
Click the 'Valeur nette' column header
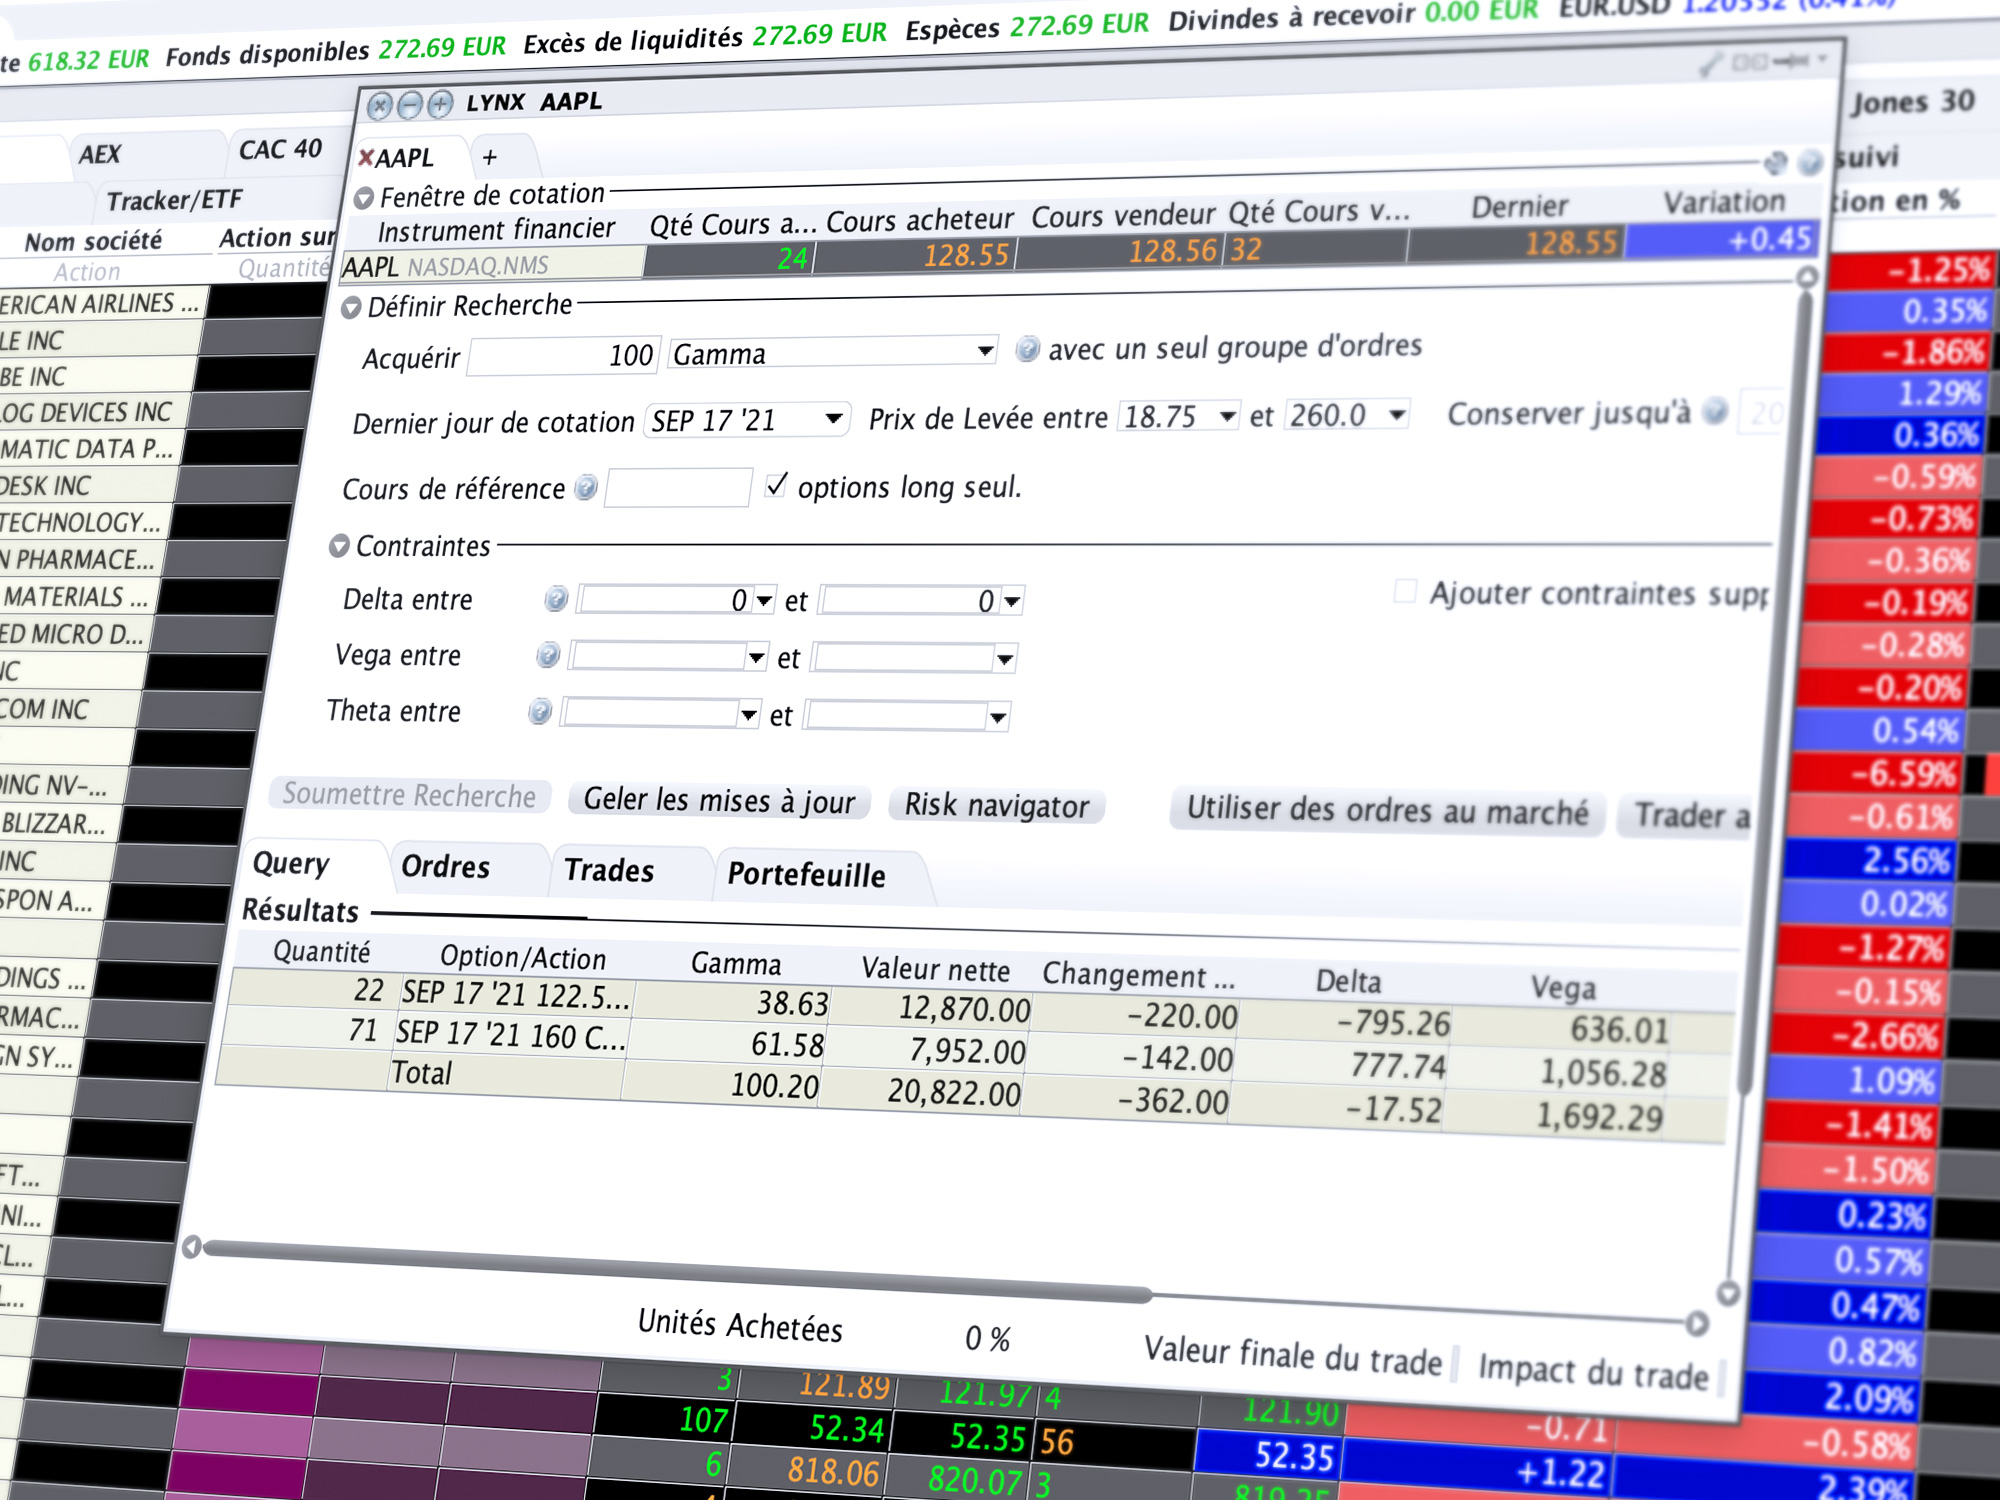936,969
